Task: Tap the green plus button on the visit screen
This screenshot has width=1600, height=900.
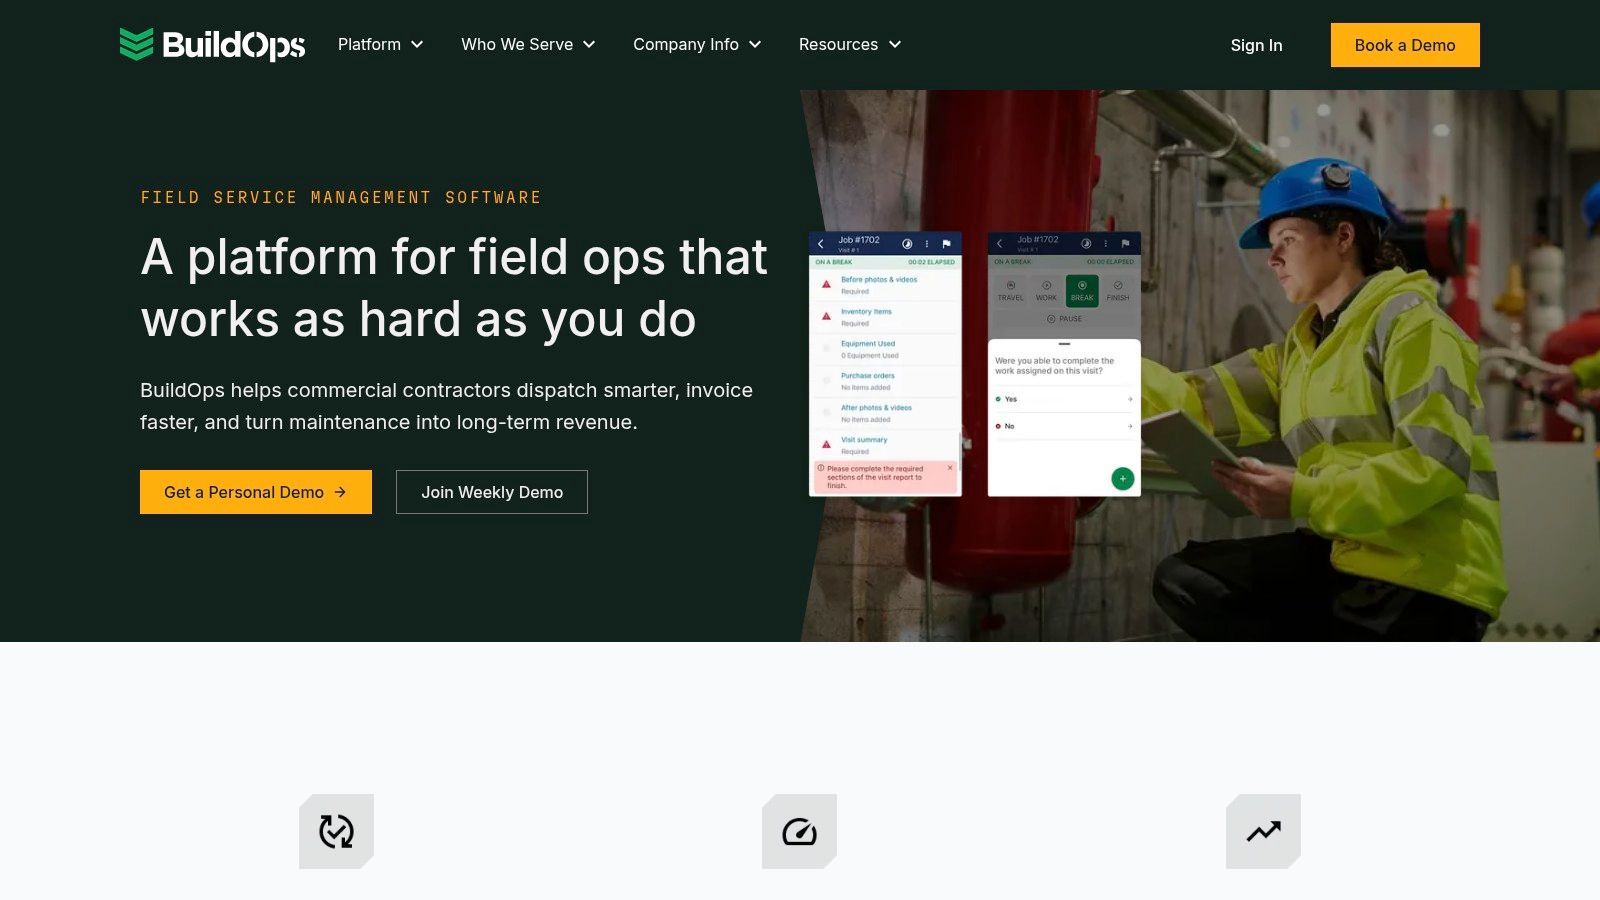Action: pos(1122,478)
